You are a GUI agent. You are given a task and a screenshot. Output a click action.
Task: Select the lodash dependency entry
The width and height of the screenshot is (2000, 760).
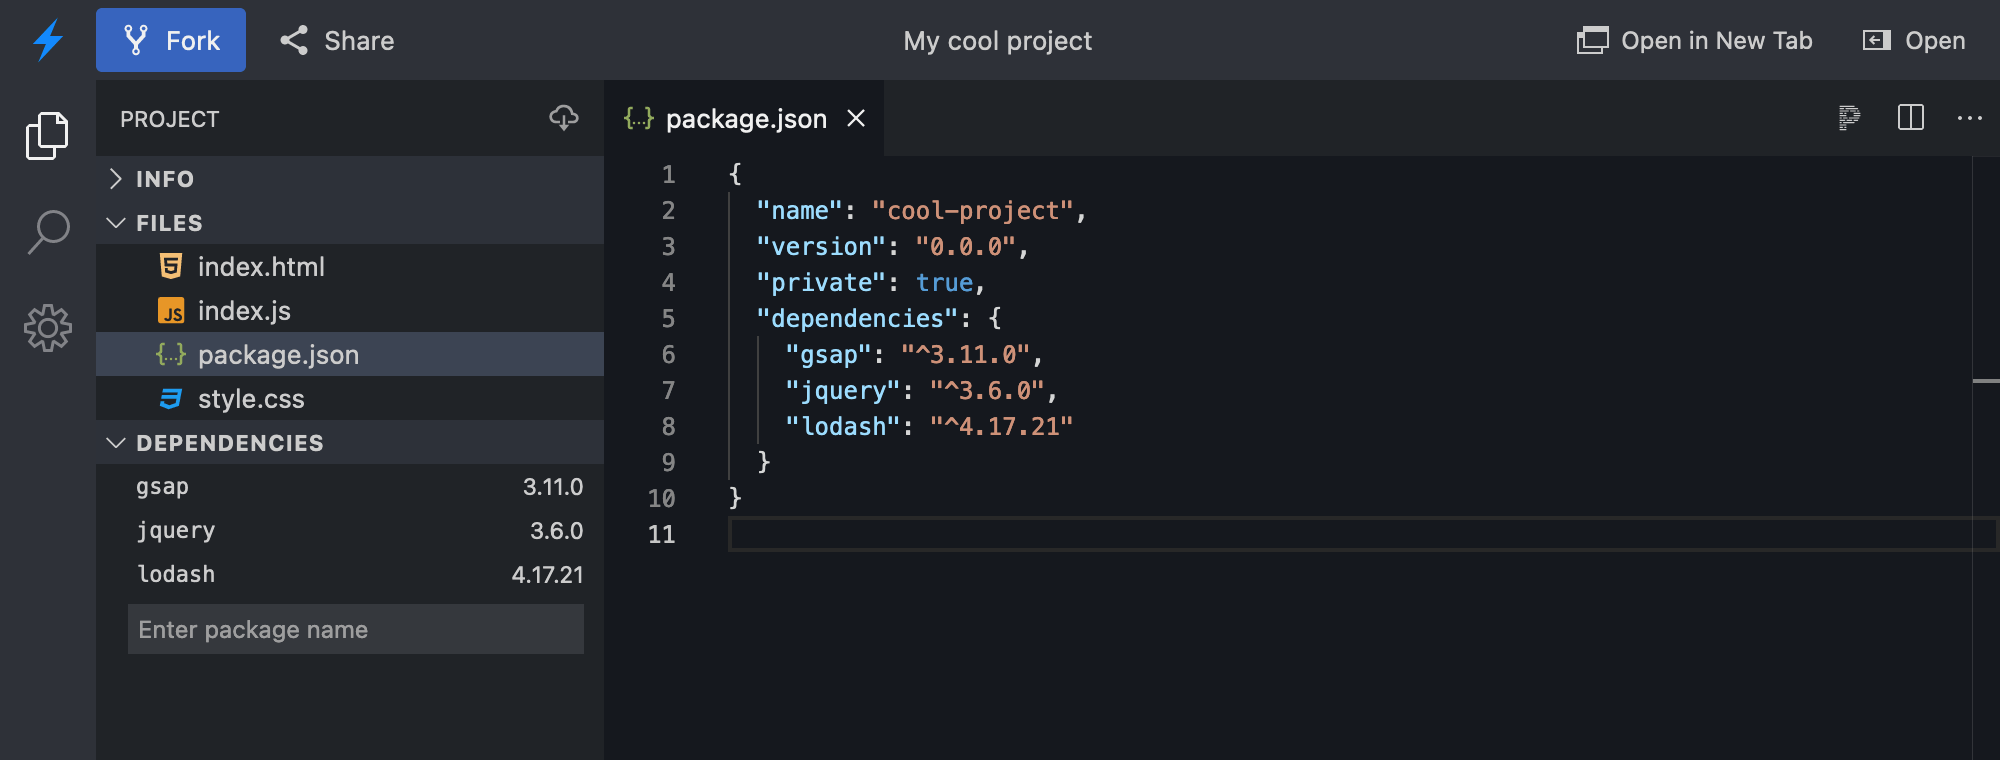[x=176, y=575]
